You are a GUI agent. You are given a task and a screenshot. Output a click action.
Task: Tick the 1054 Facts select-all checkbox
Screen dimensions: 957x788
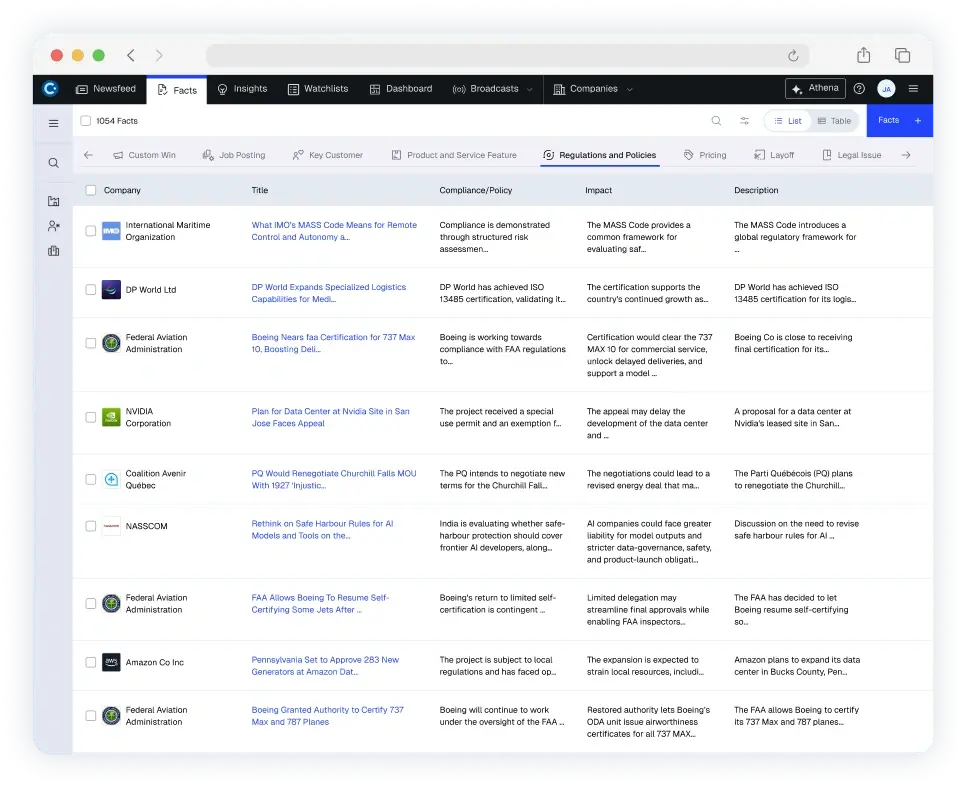coord(85,121)
